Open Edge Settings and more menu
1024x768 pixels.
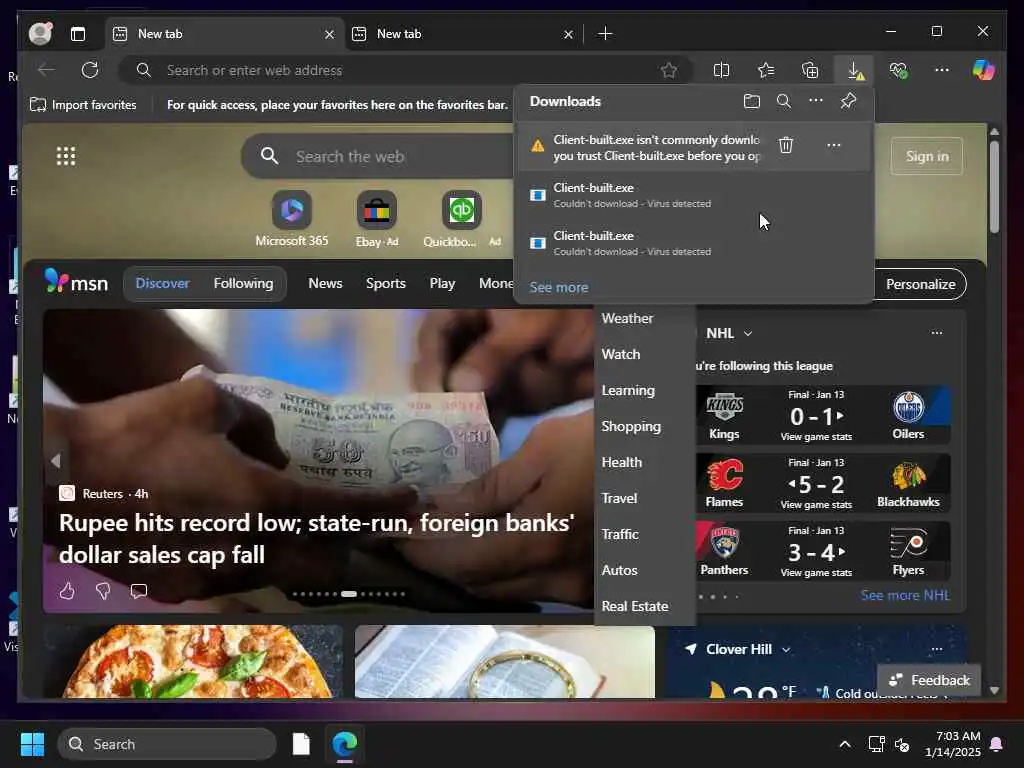pos(942,70)
